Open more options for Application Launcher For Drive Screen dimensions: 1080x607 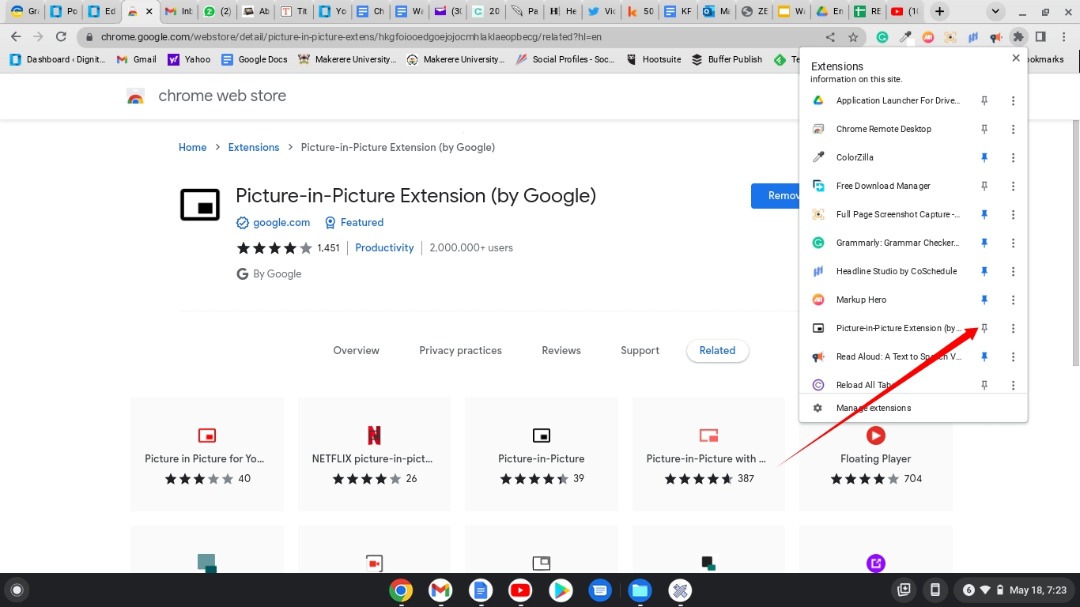tap(1013, 101)
